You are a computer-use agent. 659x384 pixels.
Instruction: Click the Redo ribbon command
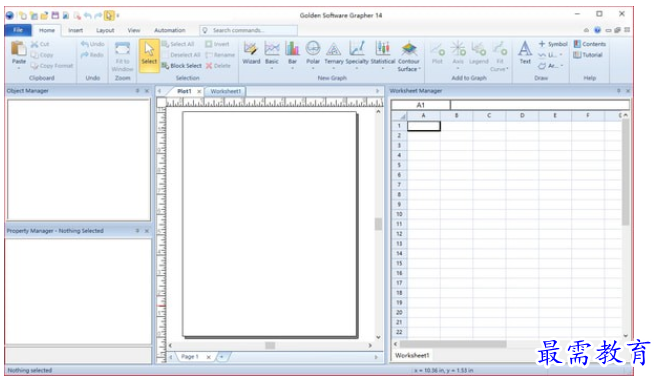point(92,55)
